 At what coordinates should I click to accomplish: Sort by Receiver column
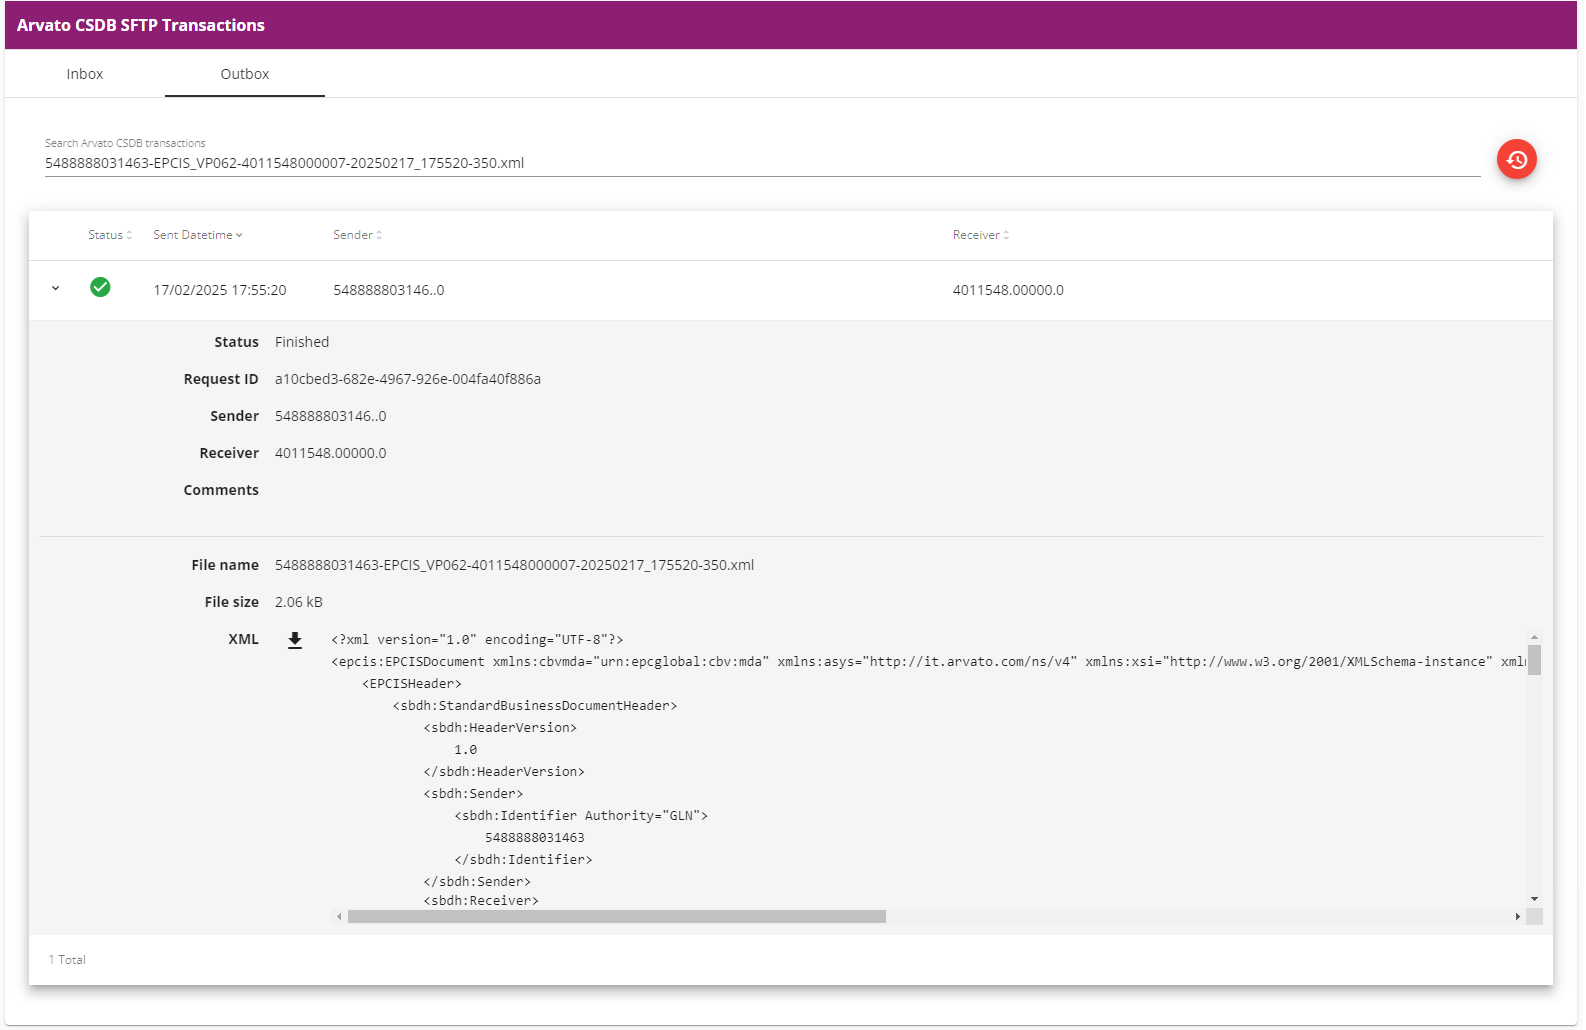981,235
